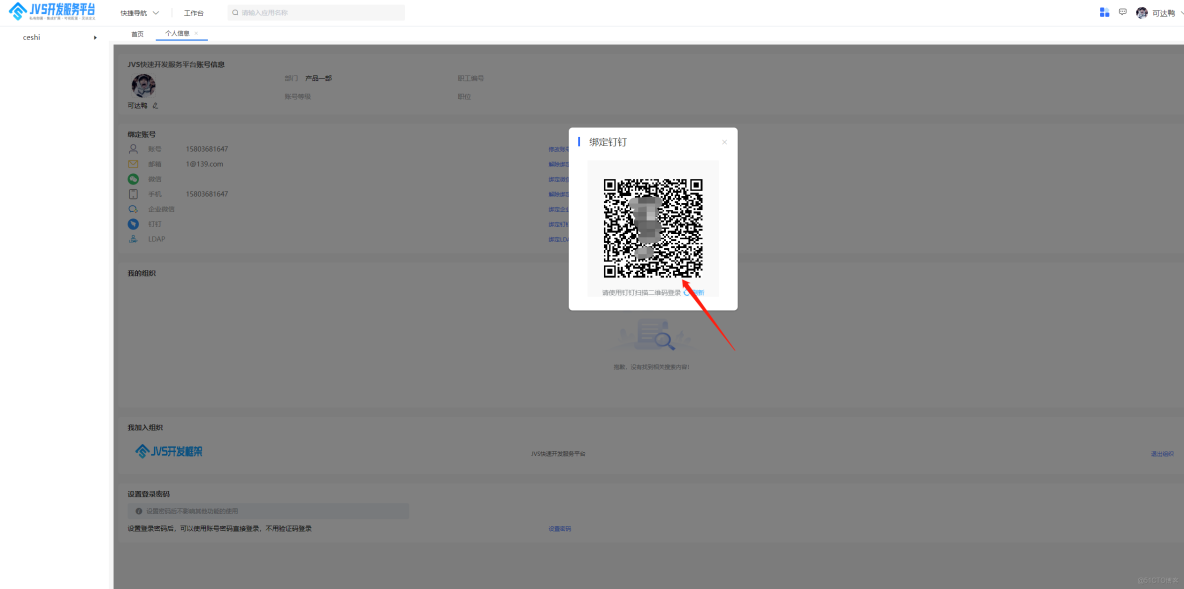Click the JVS开发框架 organization logo

[169, 452]
